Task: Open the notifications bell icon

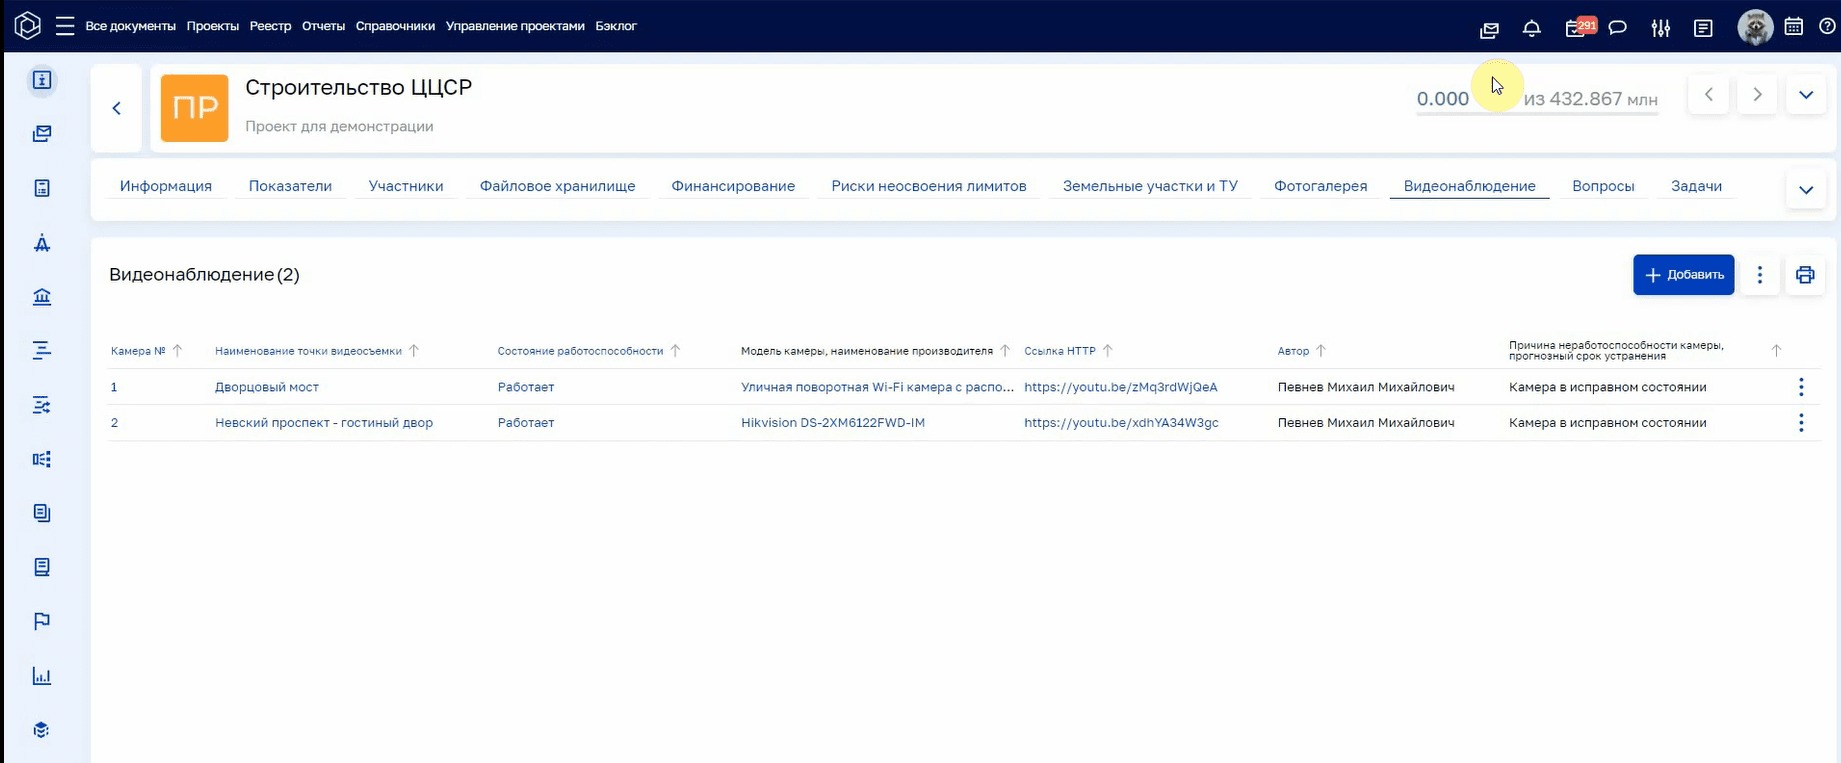Action: pyautogui.click(x=1531, y=28)
